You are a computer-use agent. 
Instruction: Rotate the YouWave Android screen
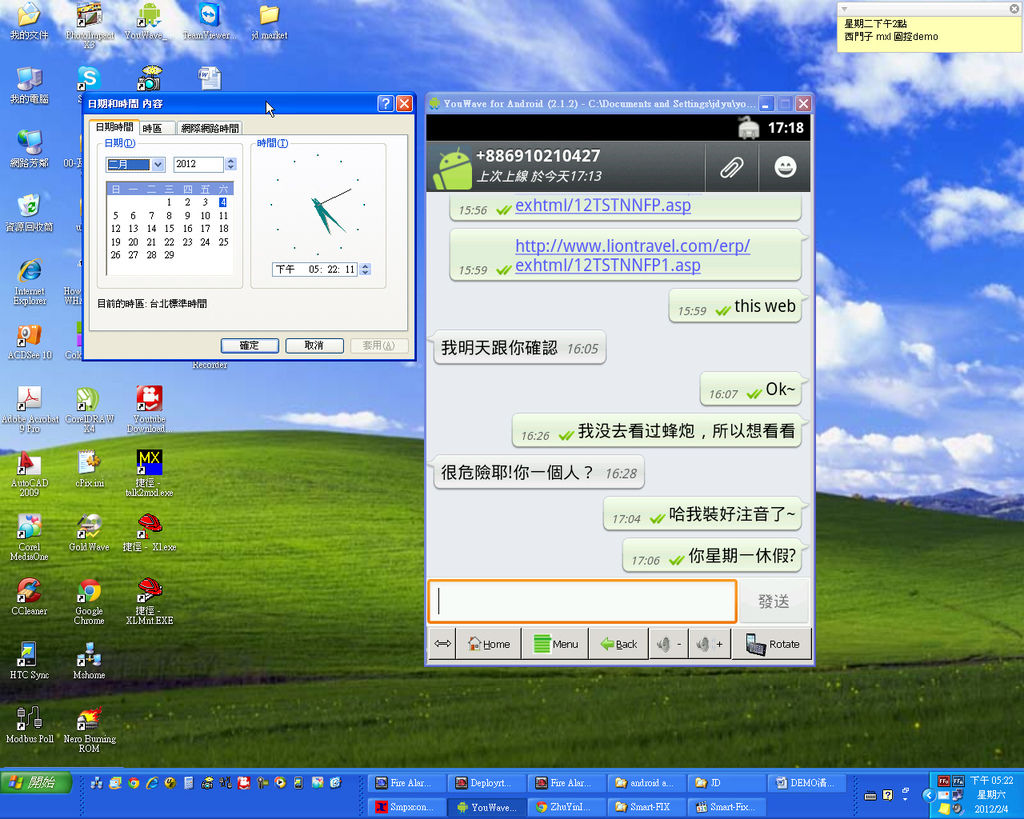point(772,644)
